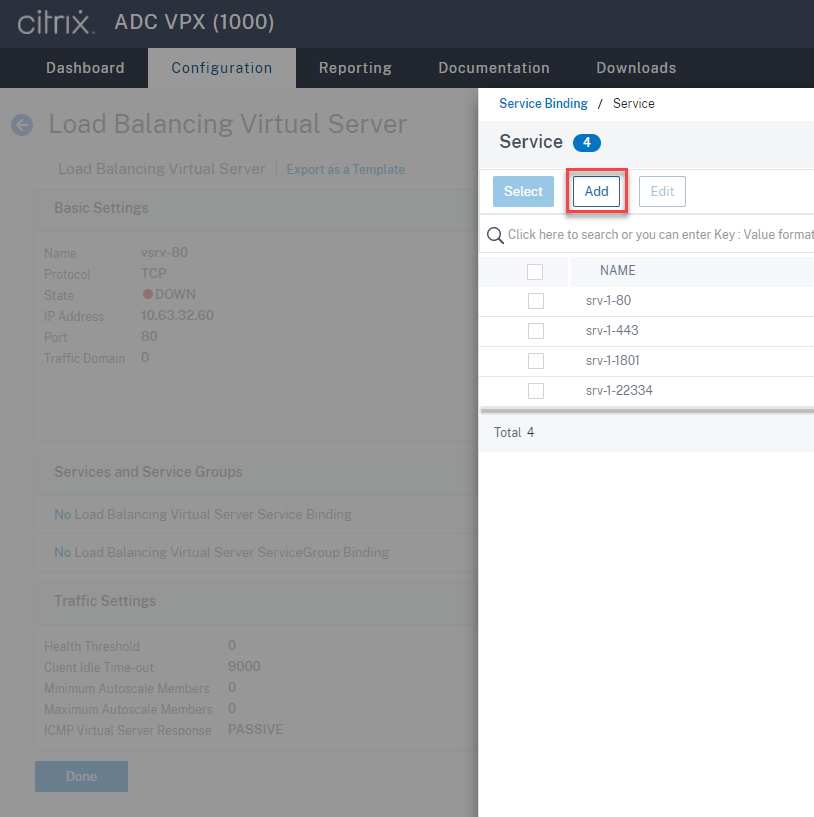Check the checkbox for srv-1-22334
814x817 pixels.
535,390
